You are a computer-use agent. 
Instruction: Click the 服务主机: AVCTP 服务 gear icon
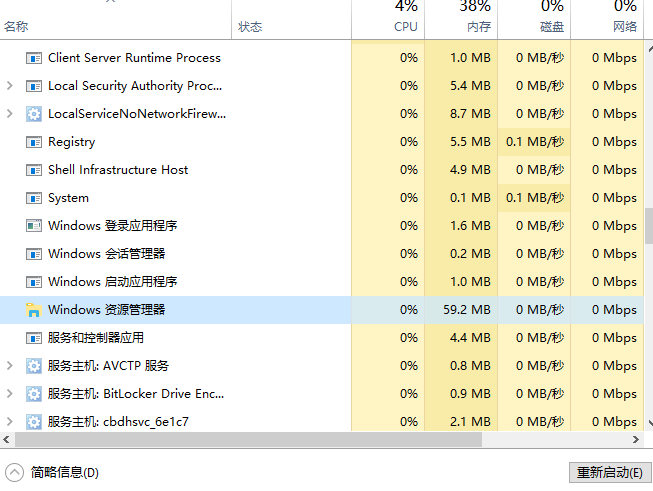coord(34,366)
